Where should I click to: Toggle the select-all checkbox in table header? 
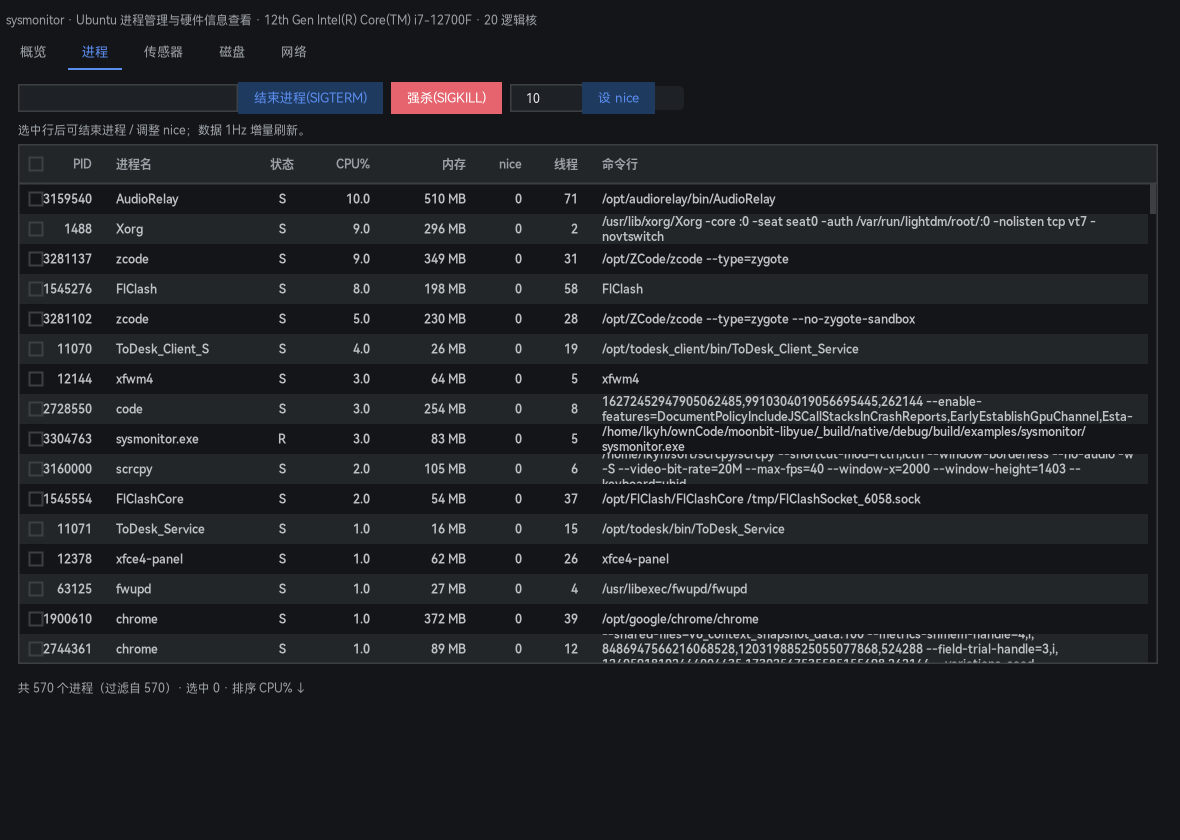tap(35, 164)
